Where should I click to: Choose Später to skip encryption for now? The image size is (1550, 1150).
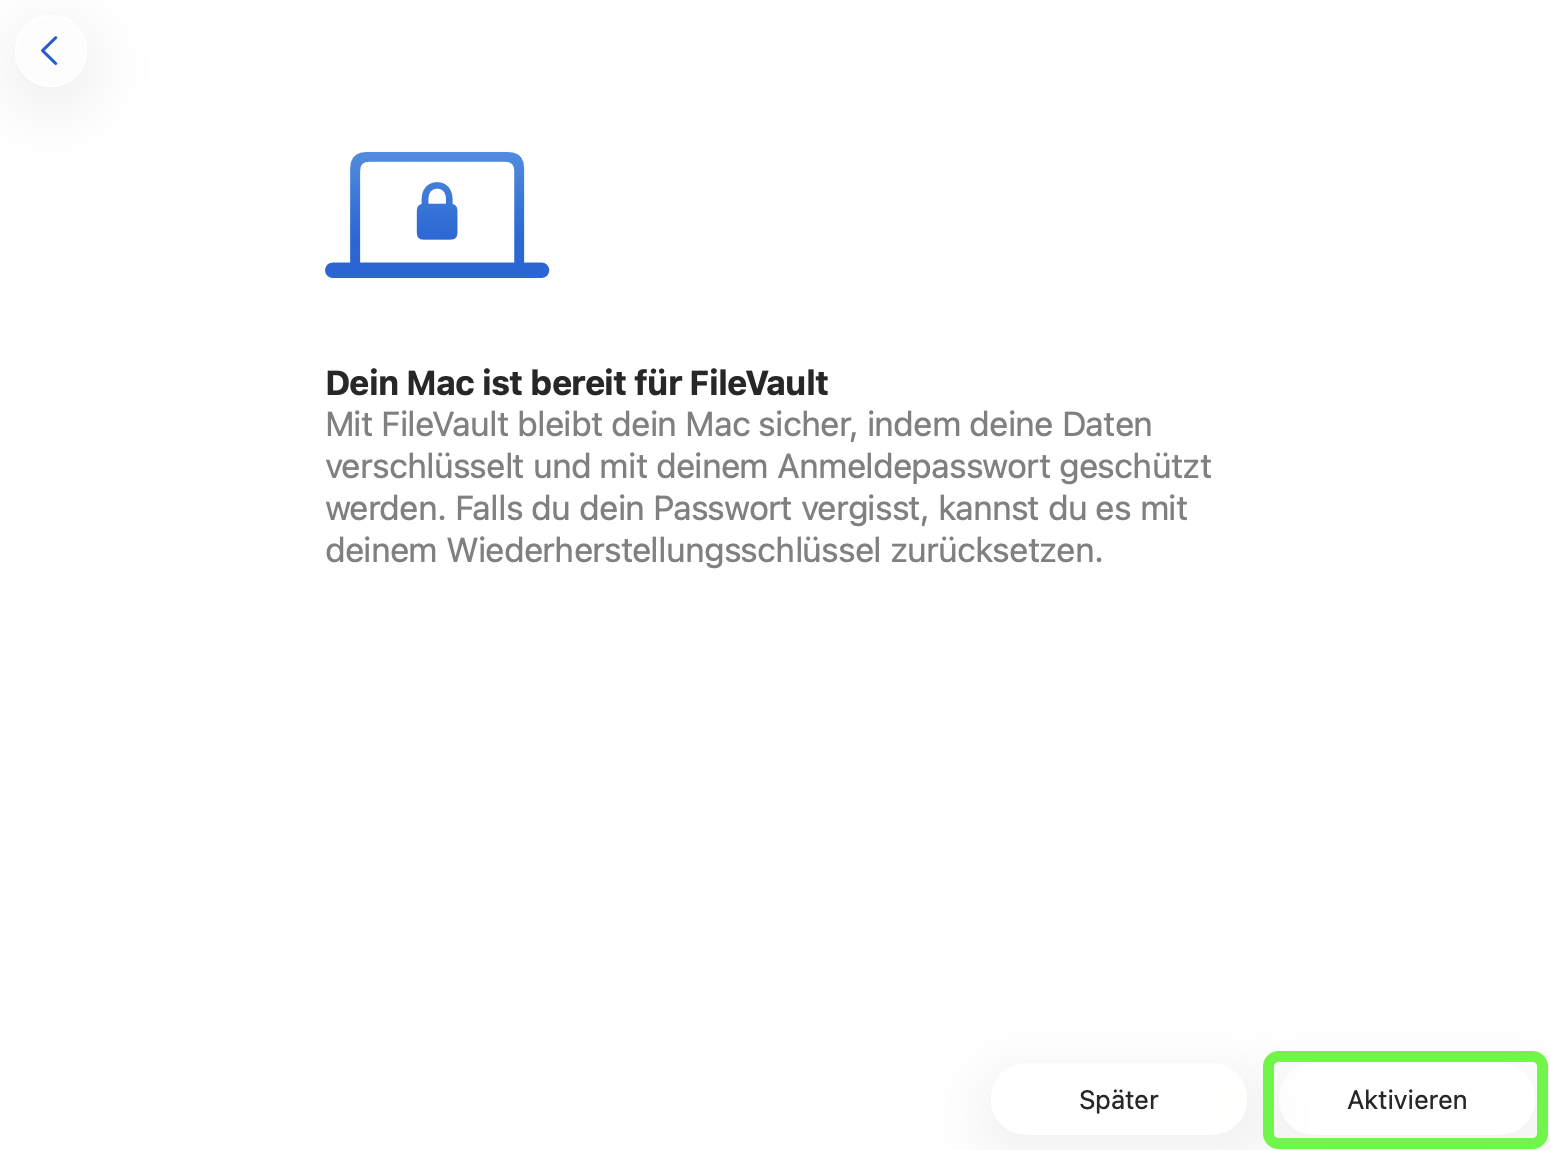pyautogui.click(x=1118, y=1100)
